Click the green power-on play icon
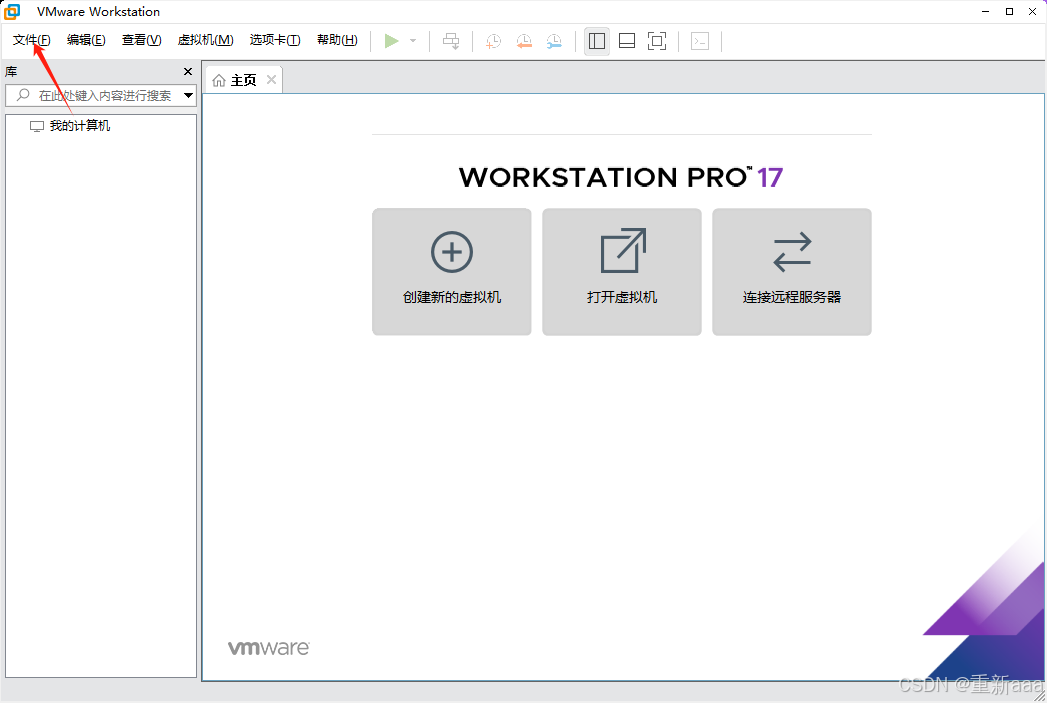Viewport: 1047px width, 703px height. point(392,41)
